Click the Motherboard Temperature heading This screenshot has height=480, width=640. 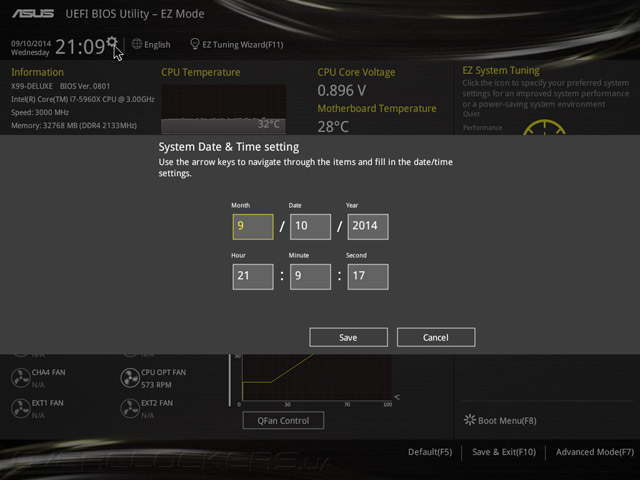pos(377,109)
